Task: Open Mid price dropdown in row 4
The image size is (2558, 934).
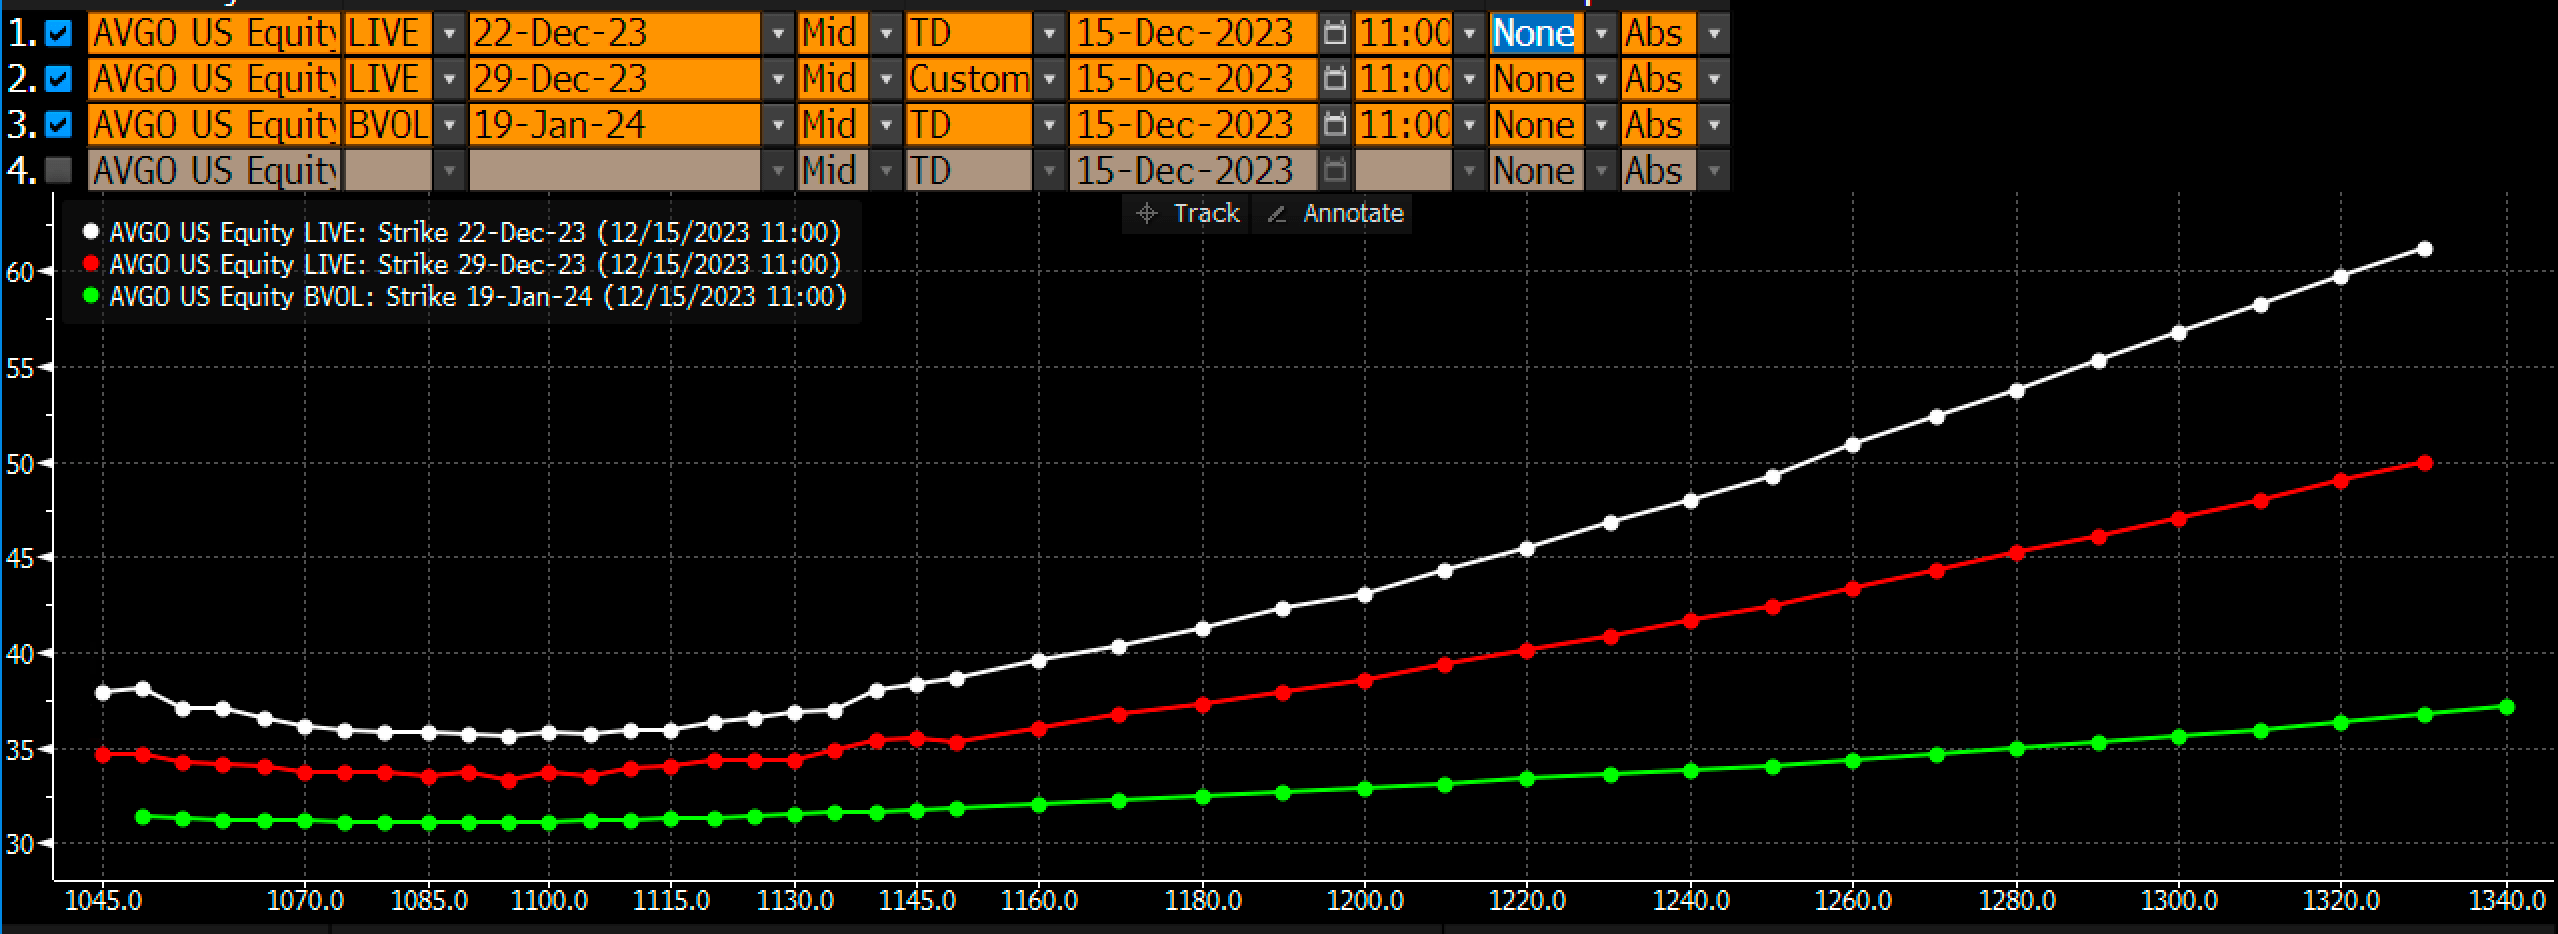Action: pos(886,171)
